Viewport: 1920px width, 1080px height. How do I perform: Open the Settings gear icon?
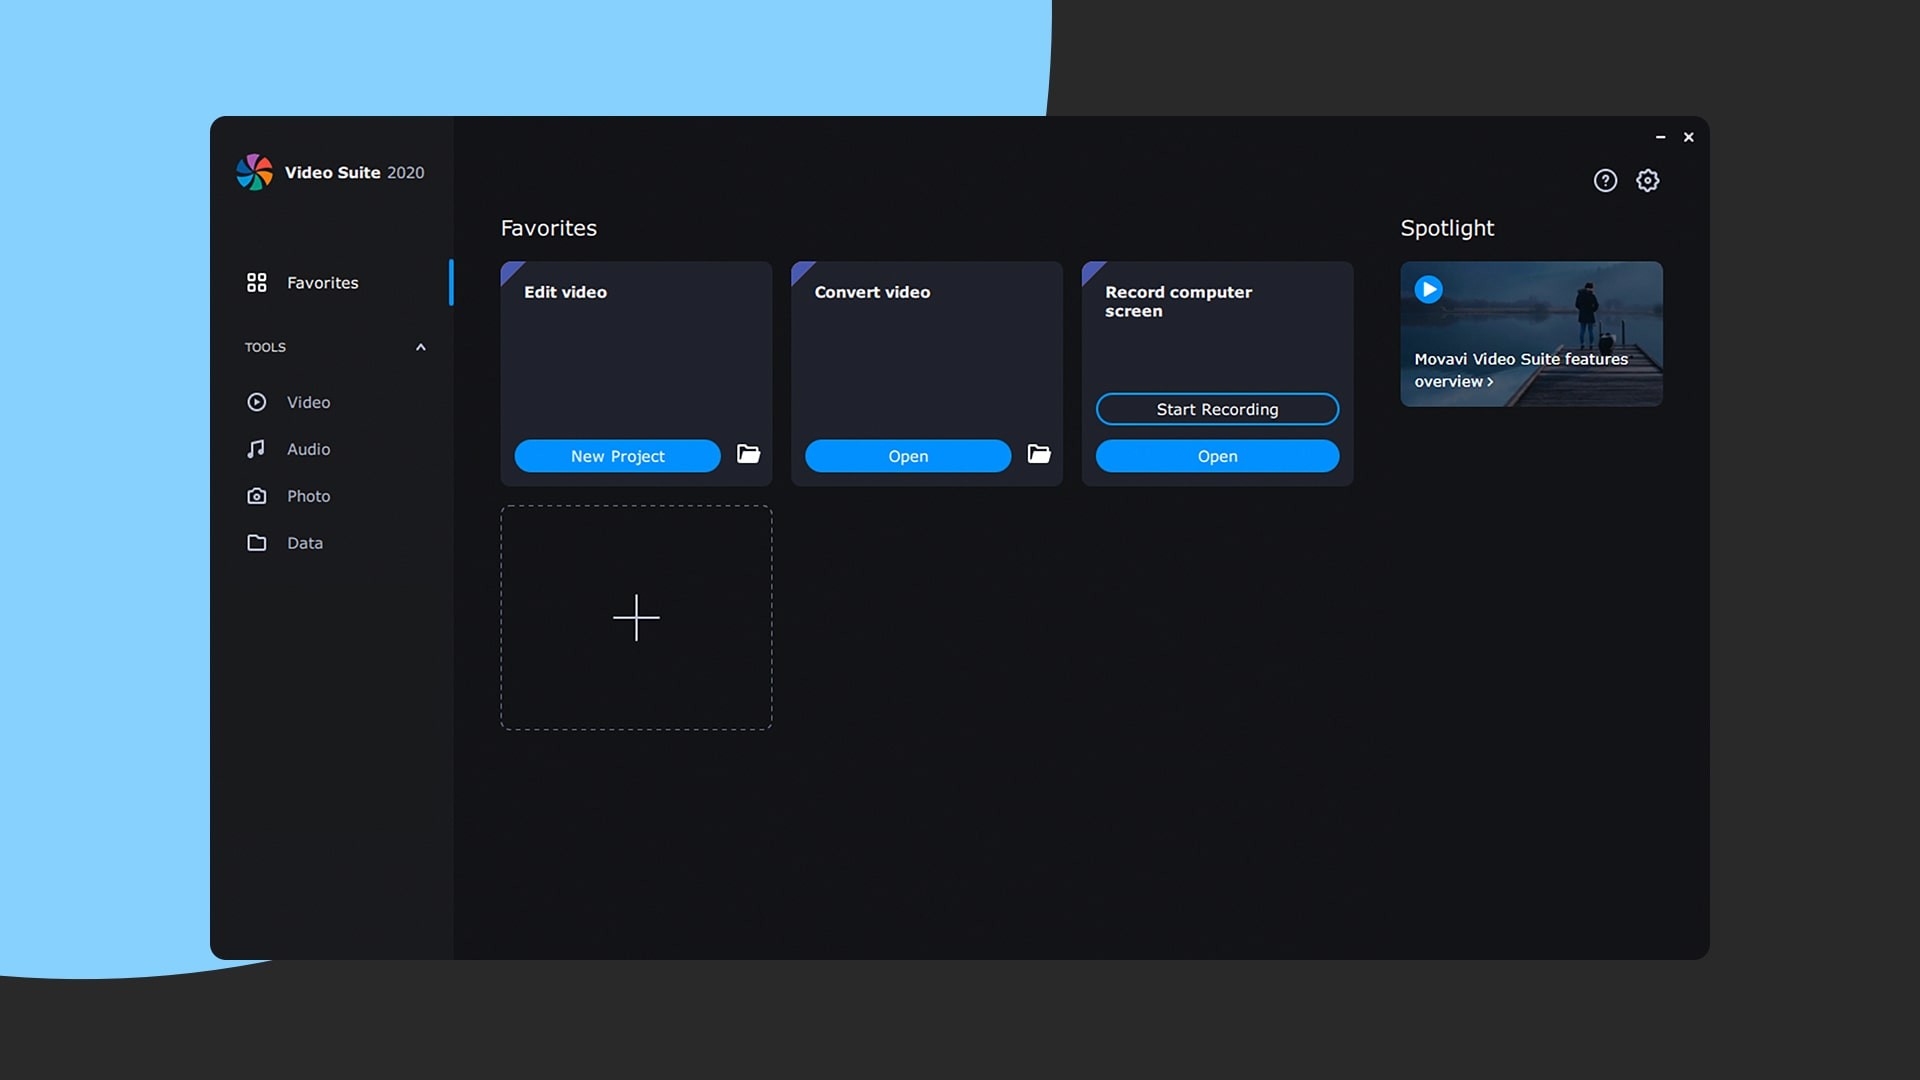coord(1648,179)
